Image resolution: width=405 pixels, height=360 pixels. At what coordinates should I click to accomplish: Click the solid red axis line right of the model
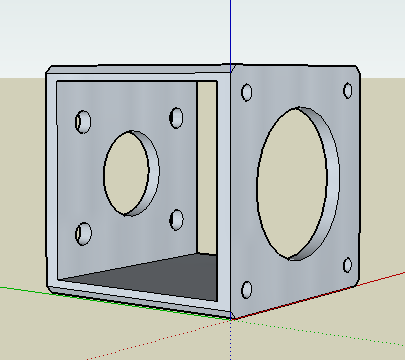click(382, 278)
